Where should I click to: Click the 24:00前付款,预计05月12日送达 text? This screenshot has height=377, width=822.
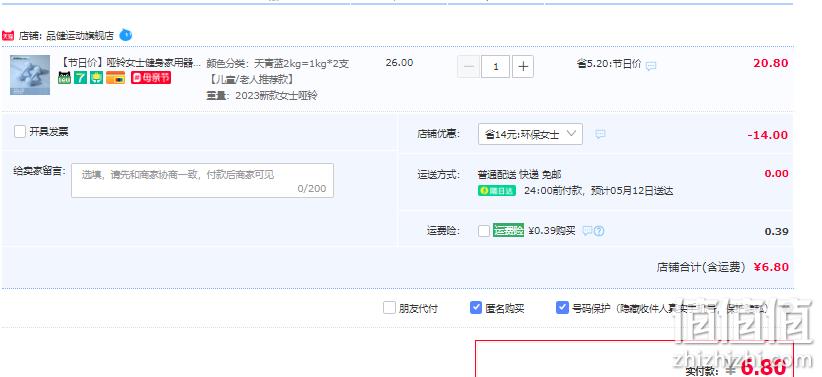599,191
